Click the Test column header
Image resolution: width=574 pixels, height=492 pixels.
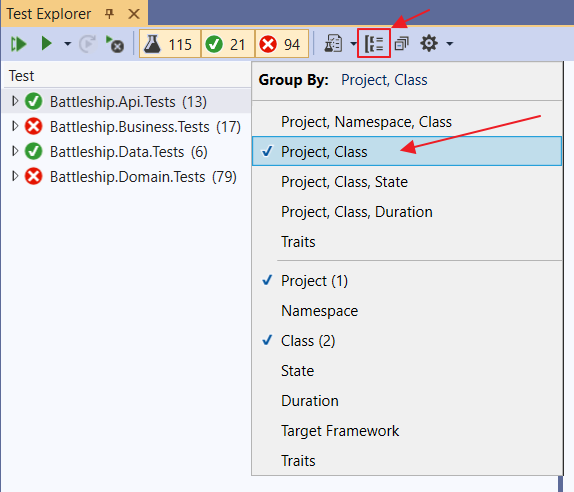(x=22, y=76)
